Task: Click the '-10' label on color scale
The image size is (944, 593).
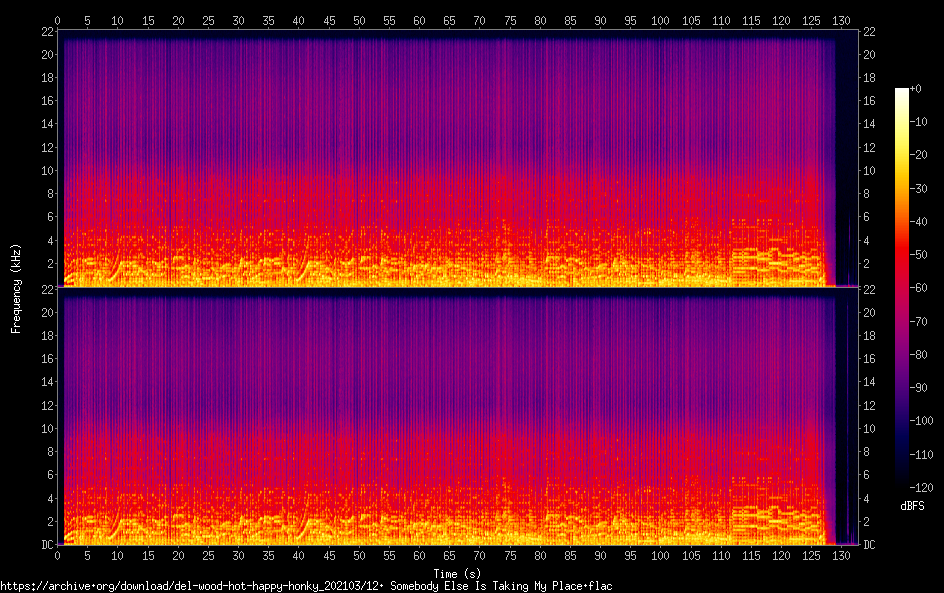Action: [918, 122]
